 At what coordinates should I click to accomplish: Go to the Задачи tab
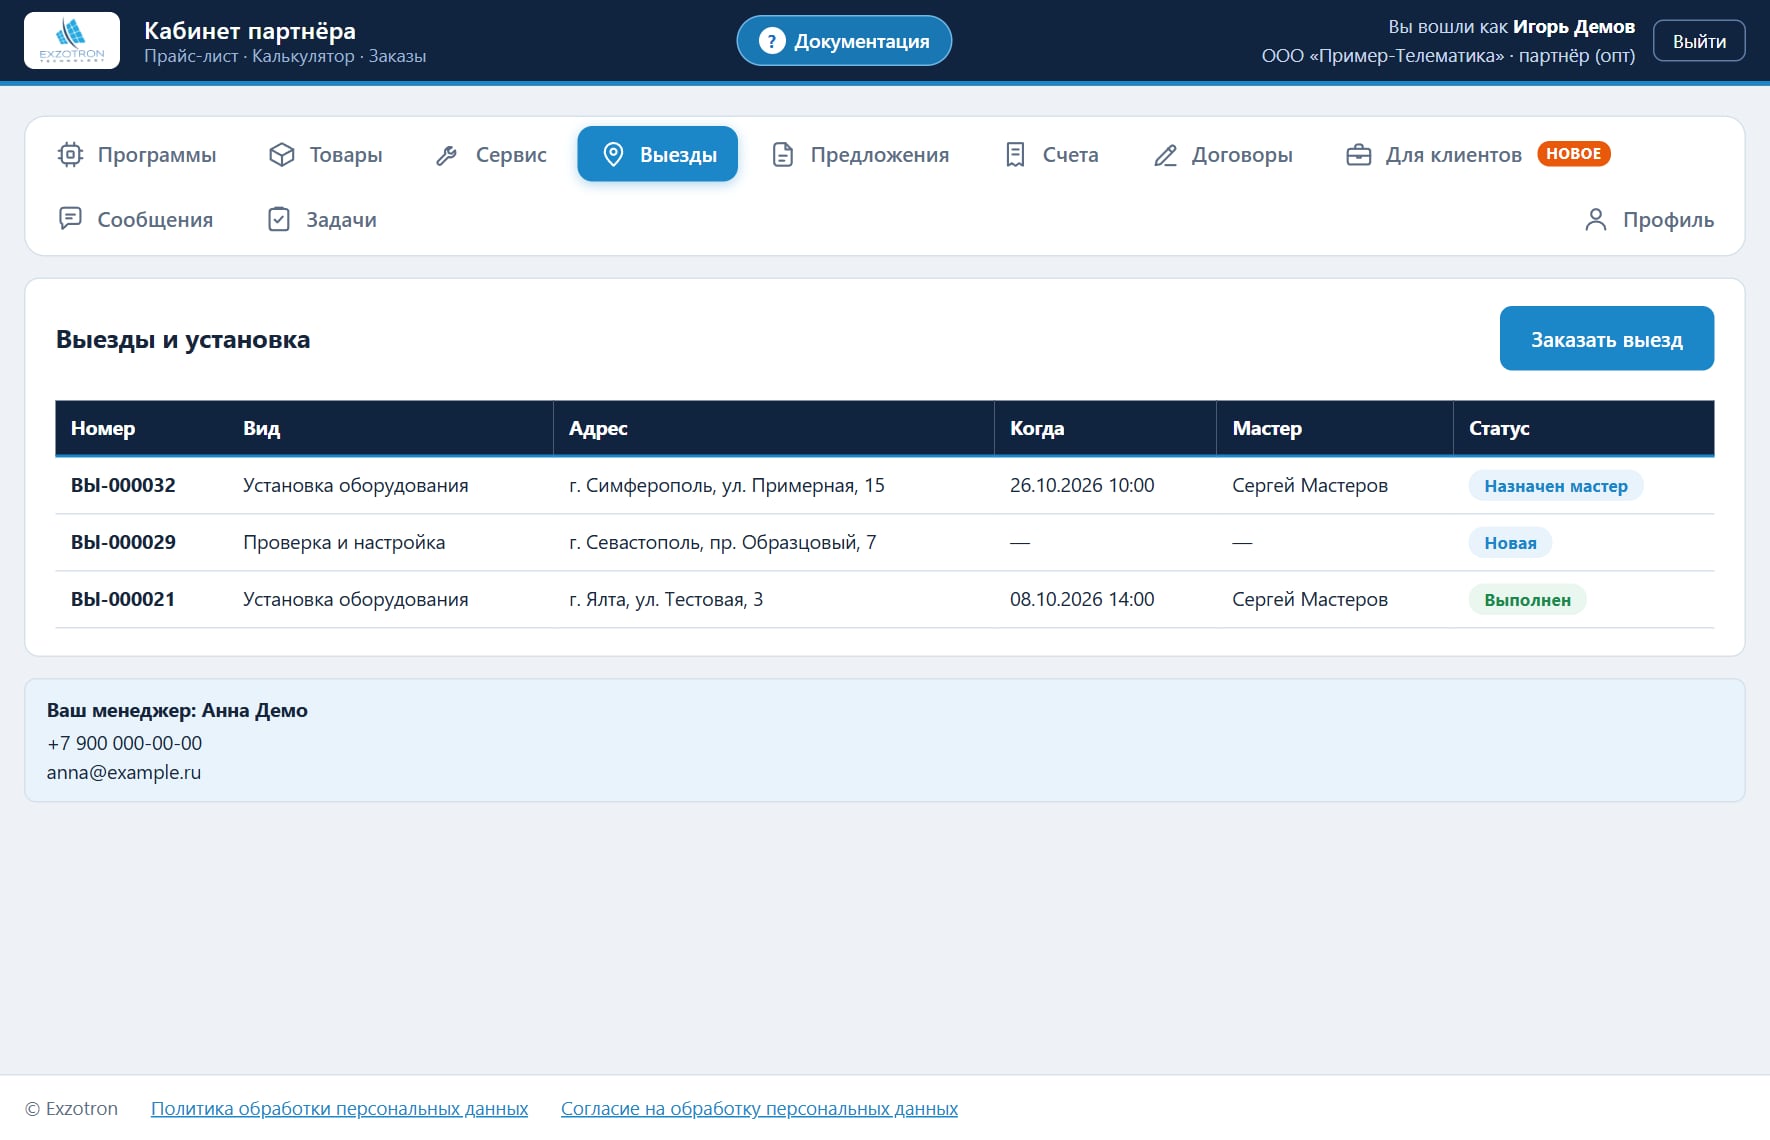click(322, 219)
